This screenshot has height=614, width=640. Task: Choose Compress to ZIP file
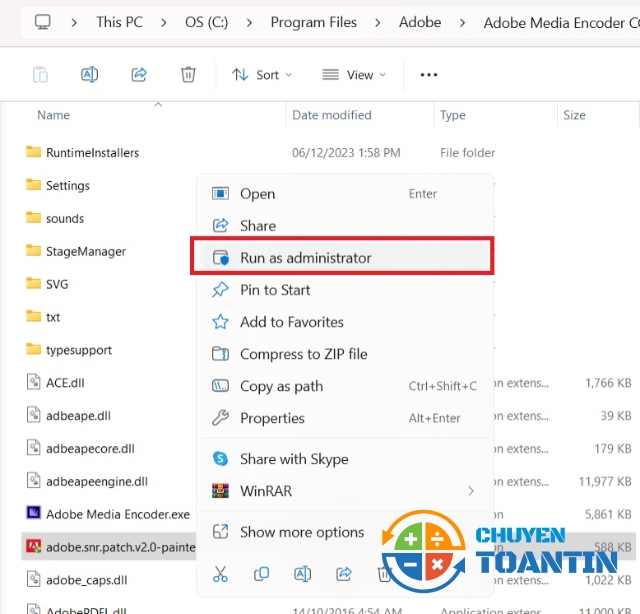[343, 354]
